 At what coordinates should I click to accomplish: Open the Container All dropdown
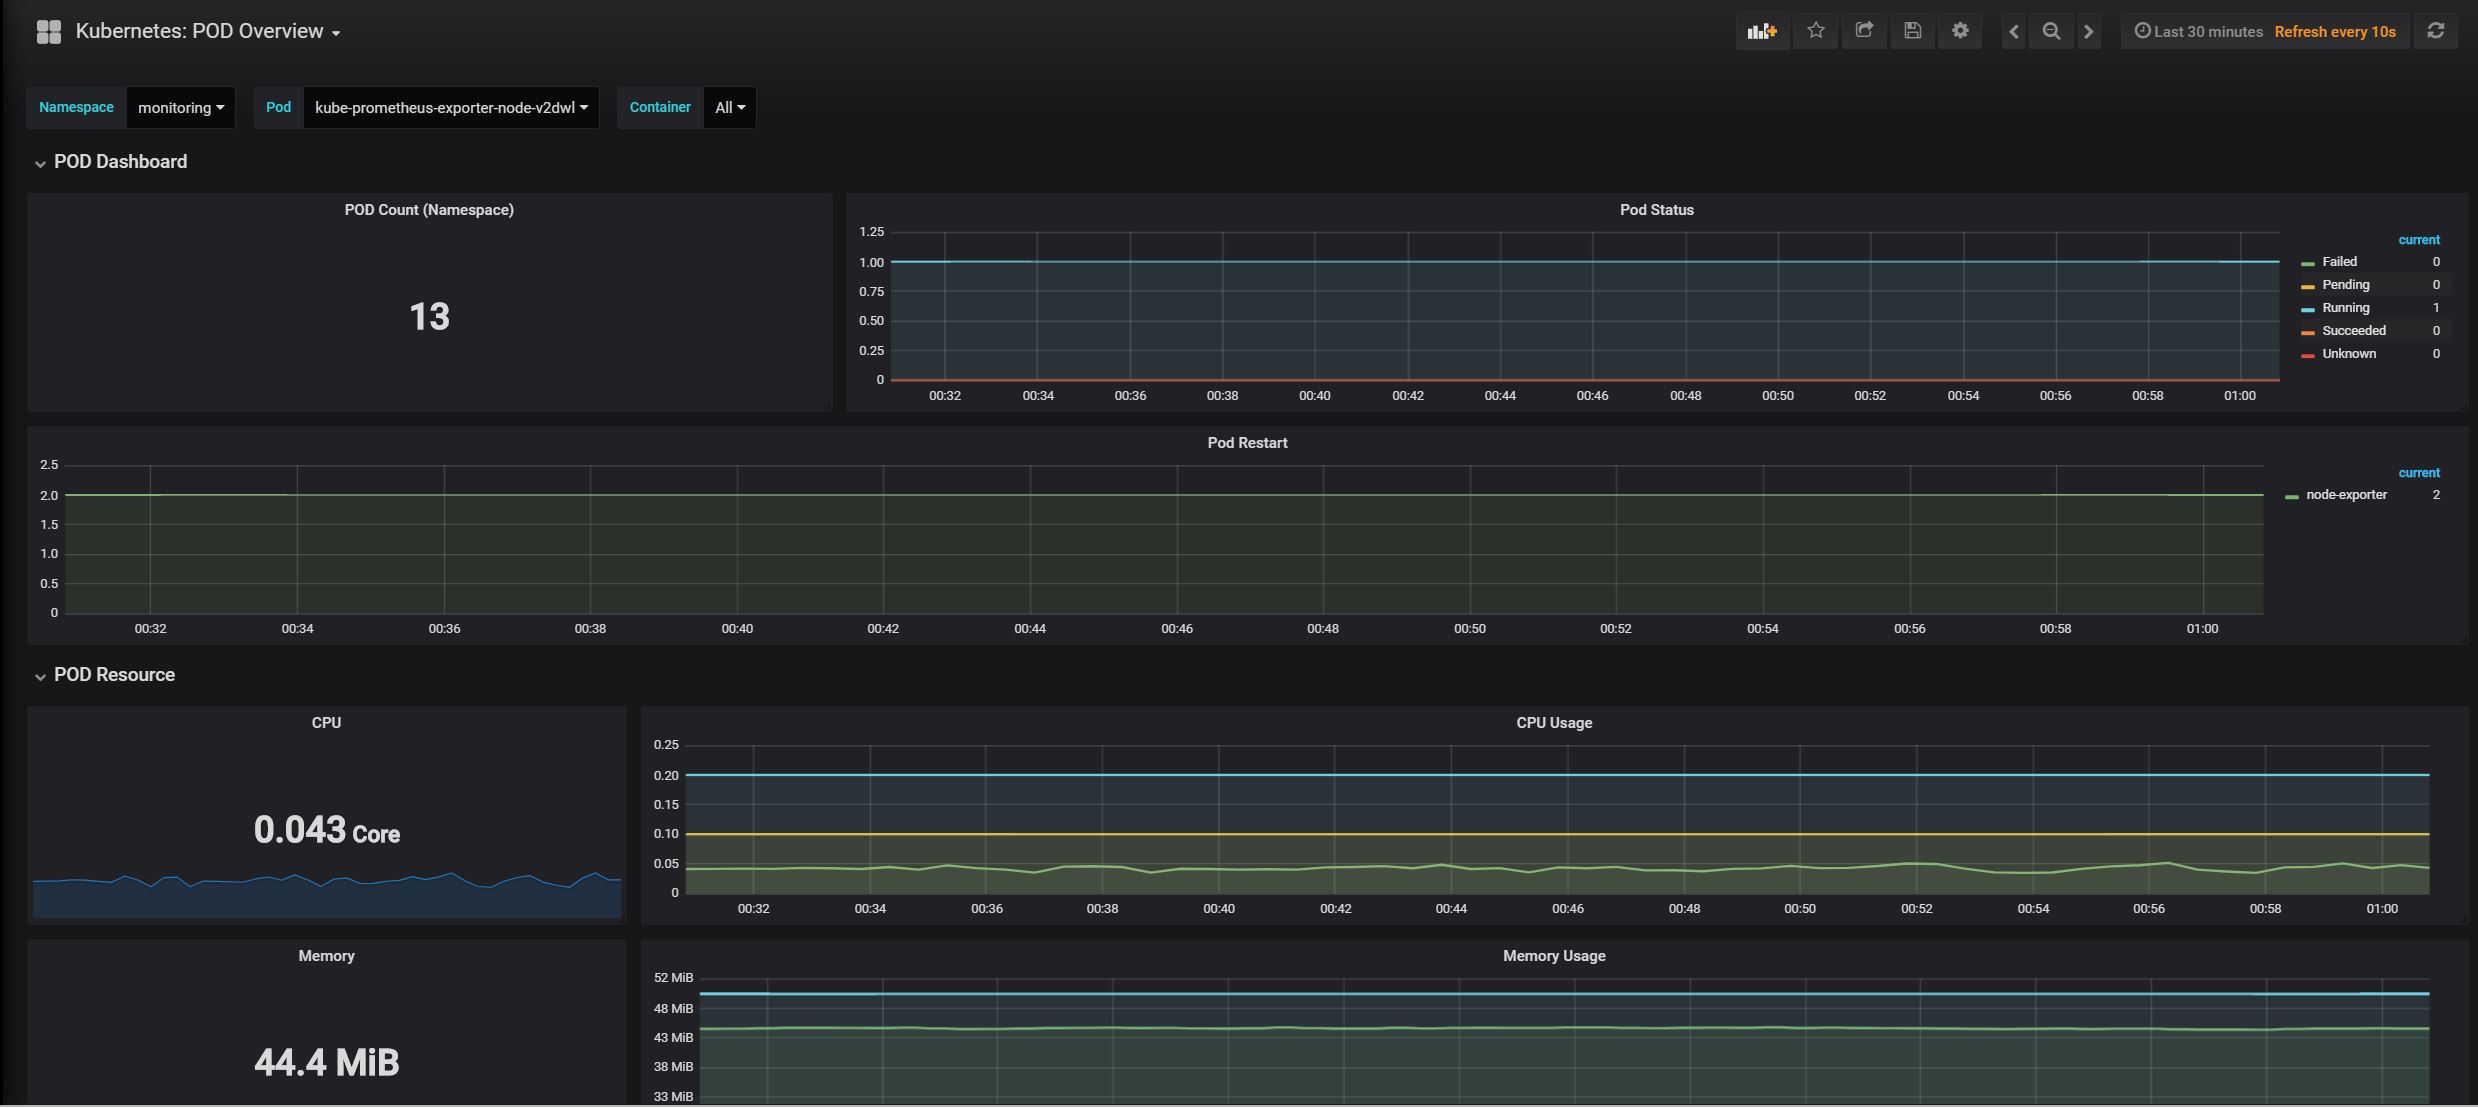[730, 108]
